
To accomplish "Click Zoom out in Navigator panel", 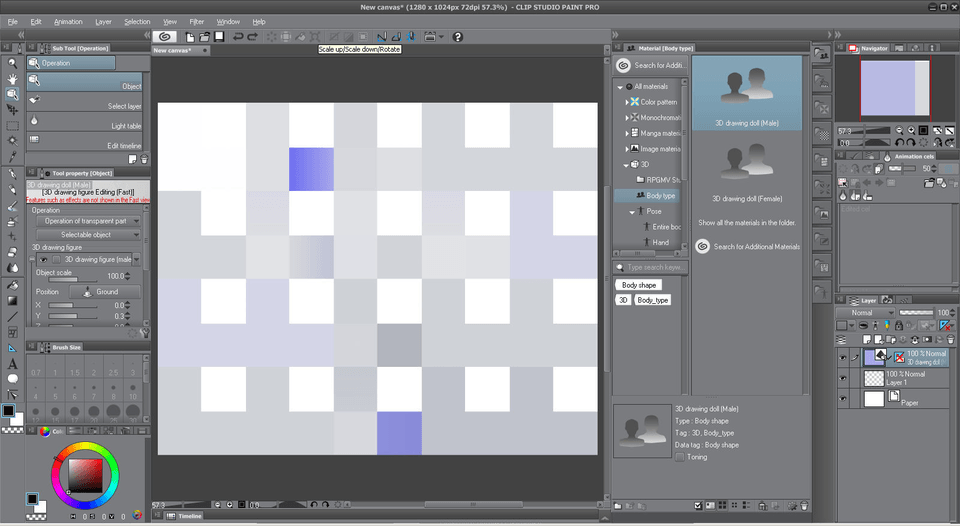I will click(x=899, y=130).
